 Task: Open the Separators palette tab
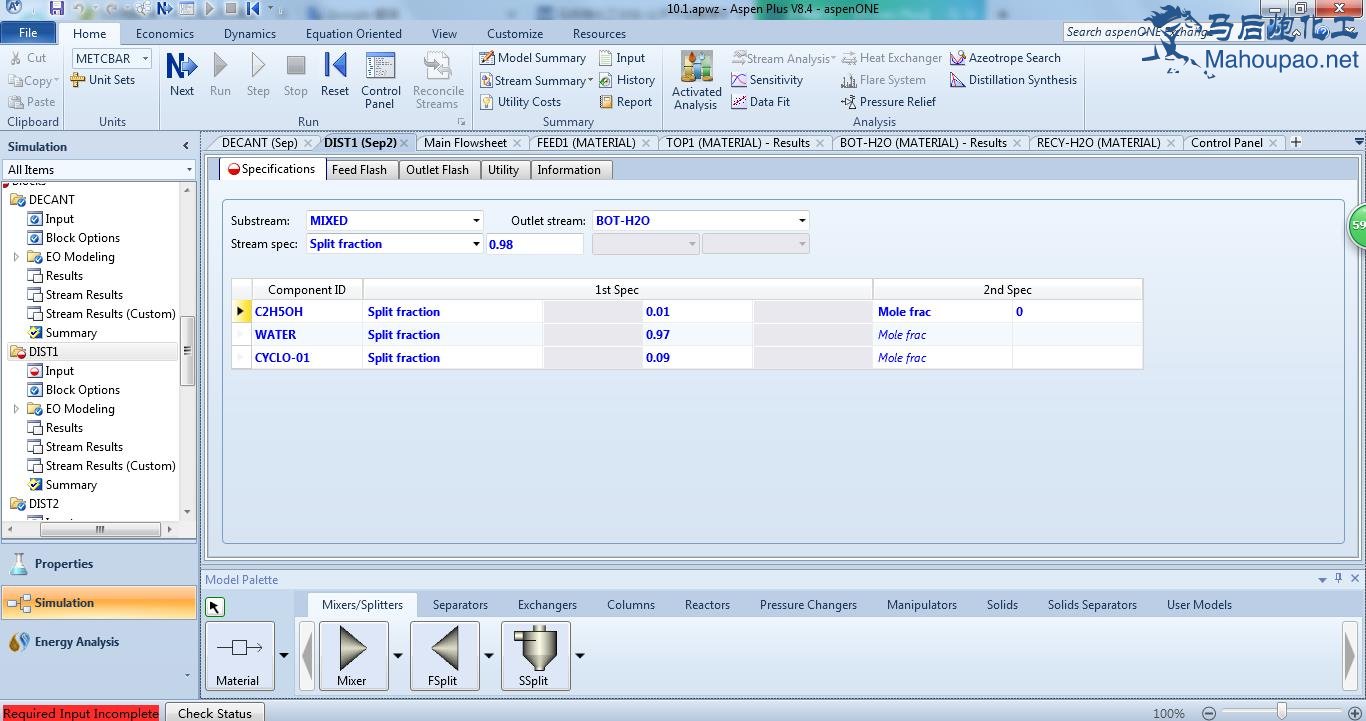(460, 605)
